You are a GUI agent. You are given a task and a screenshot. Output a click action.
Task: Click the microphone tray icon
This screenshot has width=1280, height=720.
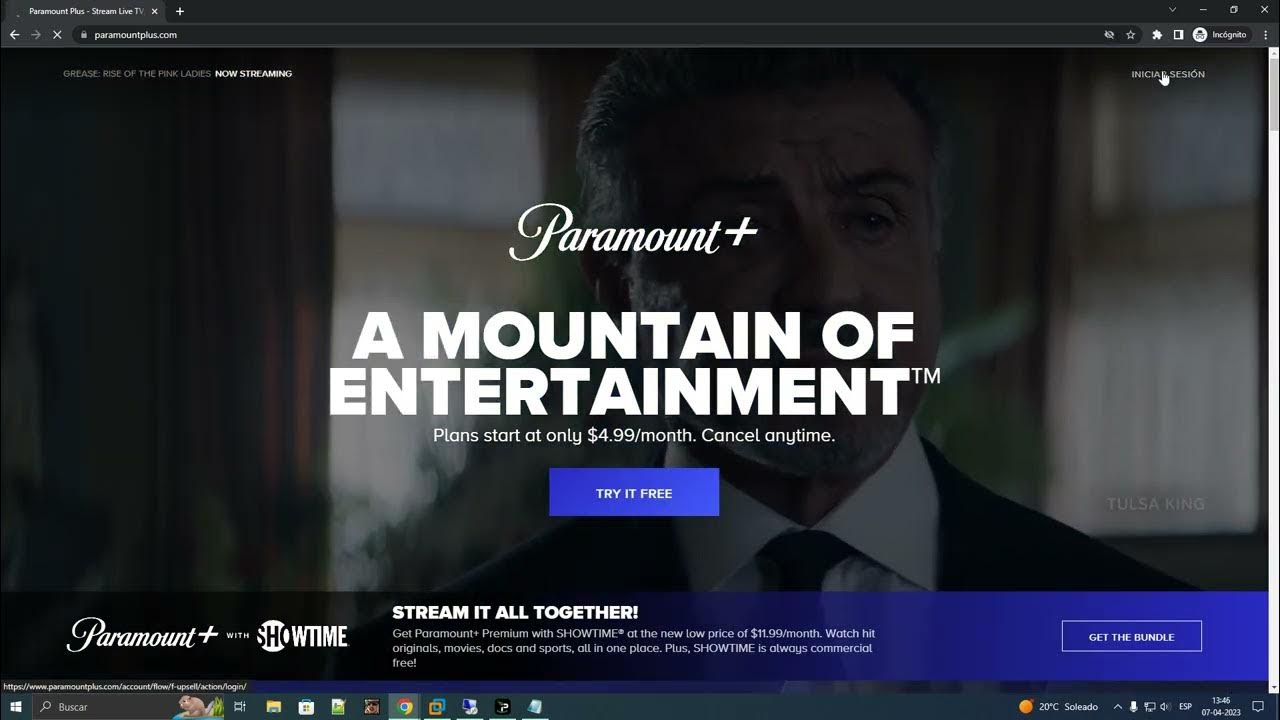(x=1135, y=707)
